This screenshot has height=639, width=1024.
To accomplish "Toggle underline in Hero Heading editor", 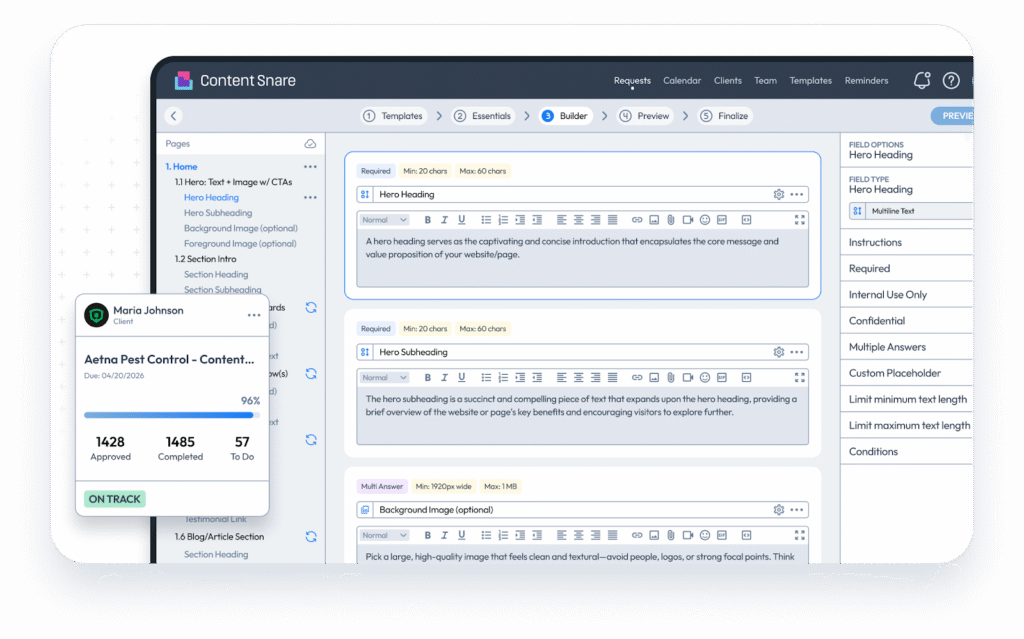I will [x=462, y=220].
